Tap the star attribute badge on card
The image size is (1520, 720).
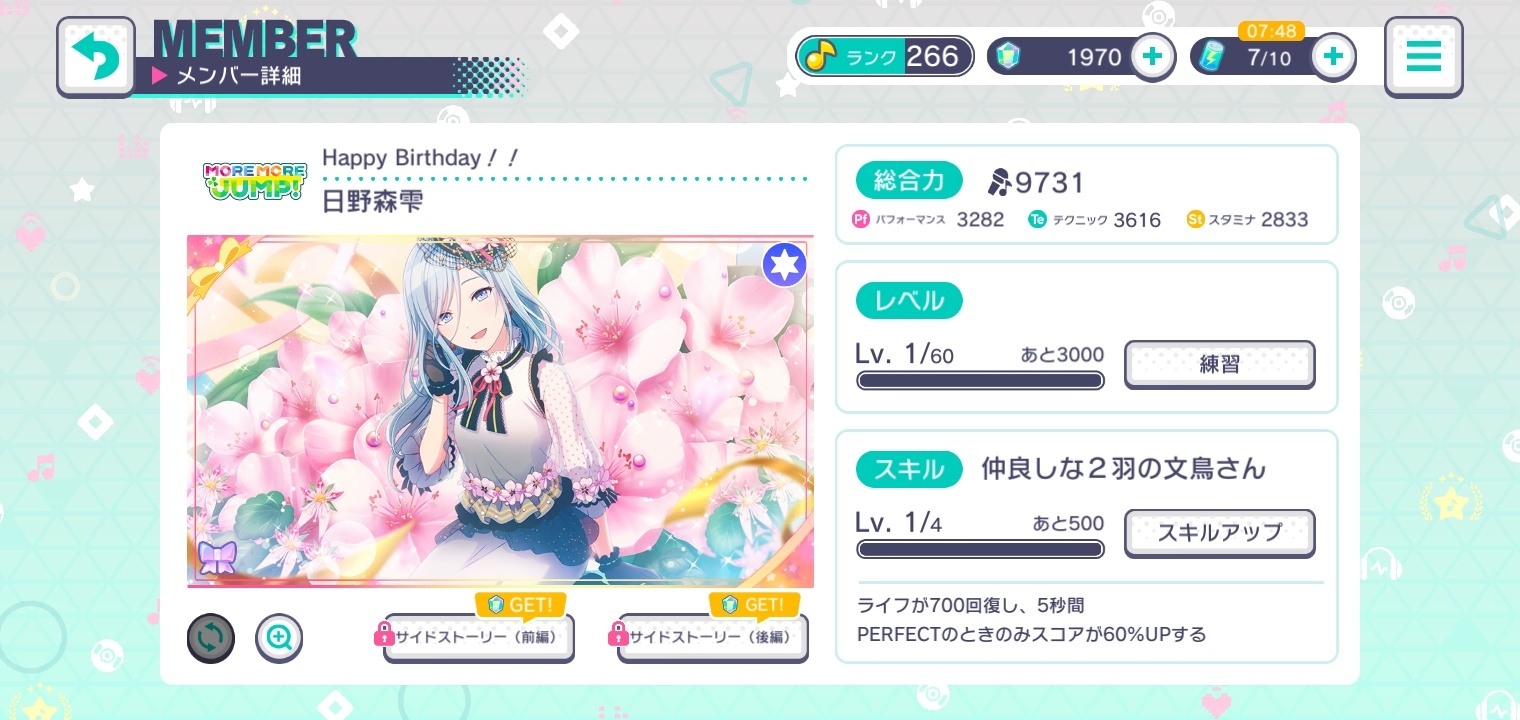click(784, 265)
